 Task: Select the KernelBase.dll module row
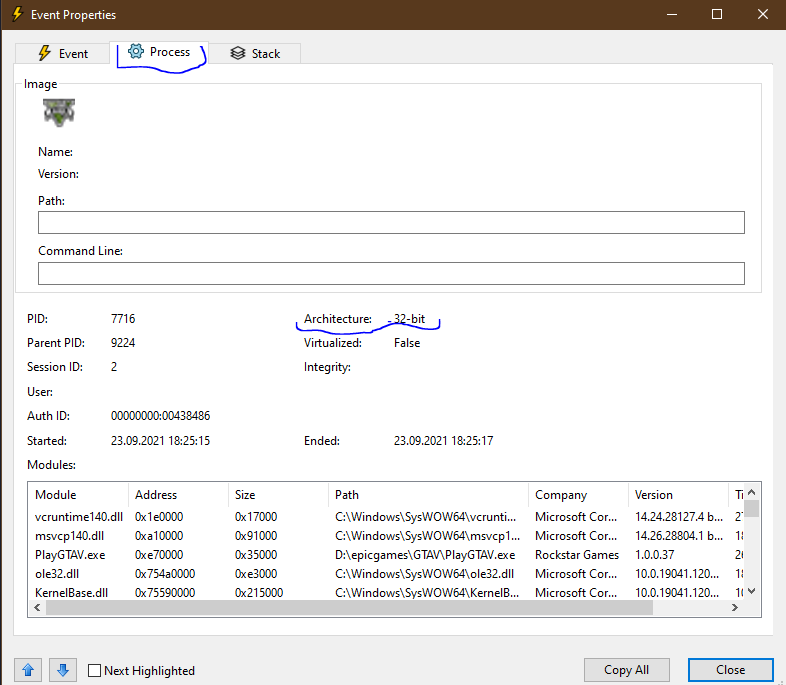(x=386, y=593)
